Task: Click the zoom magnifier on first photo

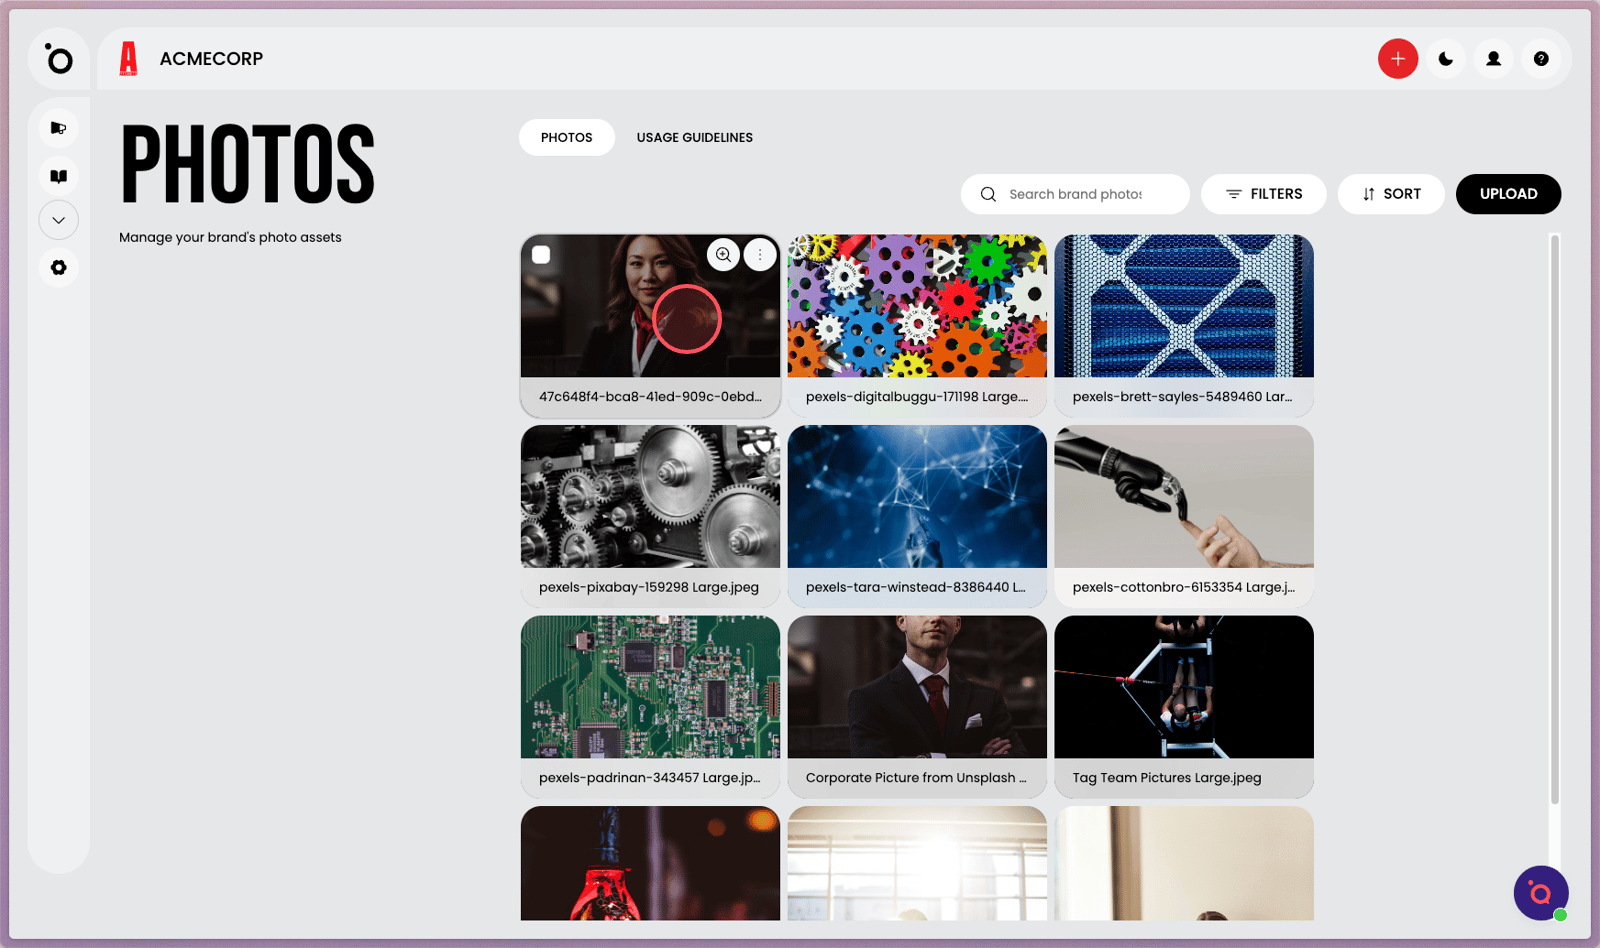Action: point(723,255)
